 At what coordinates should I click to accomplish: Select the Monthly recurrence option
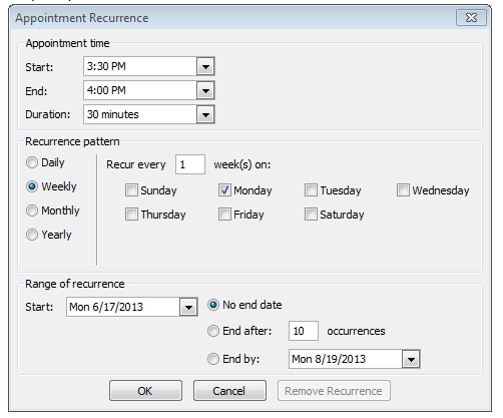(x=32, y=211)
